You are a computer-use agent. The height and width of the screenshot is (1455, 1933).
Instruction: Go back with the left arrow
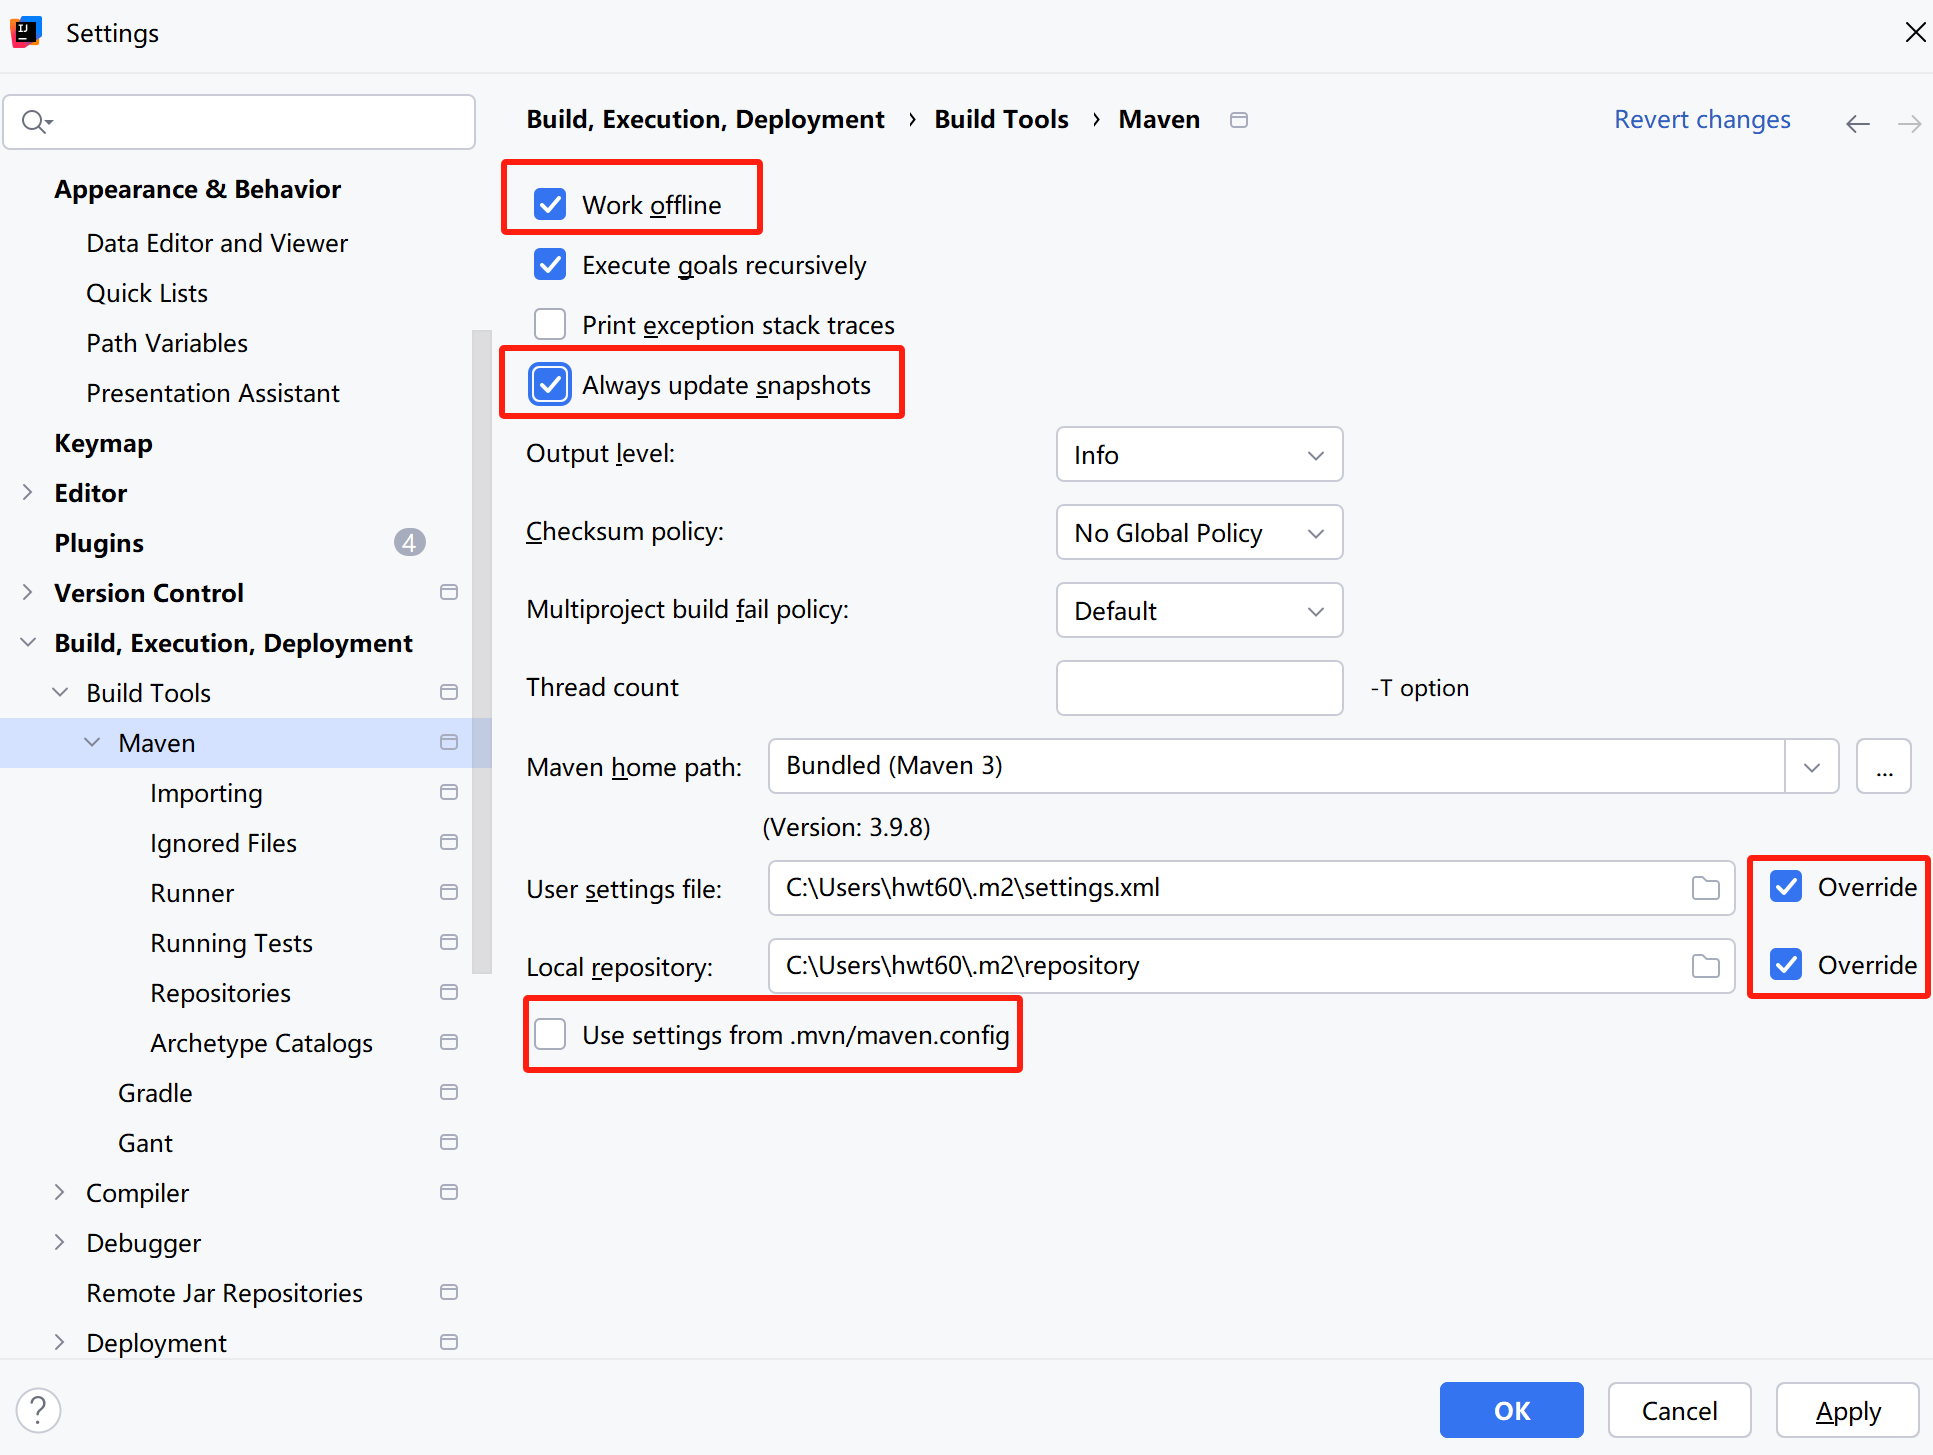(1858, 123)
